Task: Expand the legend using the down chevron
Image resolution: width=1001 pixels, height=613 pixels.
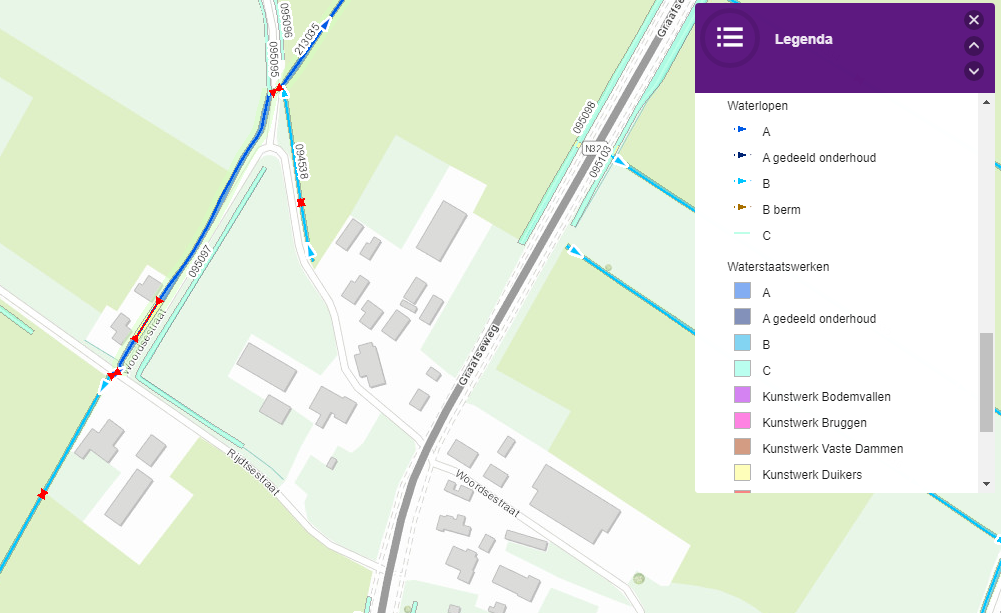Action: pyautogui.click(x=973, y=71)
